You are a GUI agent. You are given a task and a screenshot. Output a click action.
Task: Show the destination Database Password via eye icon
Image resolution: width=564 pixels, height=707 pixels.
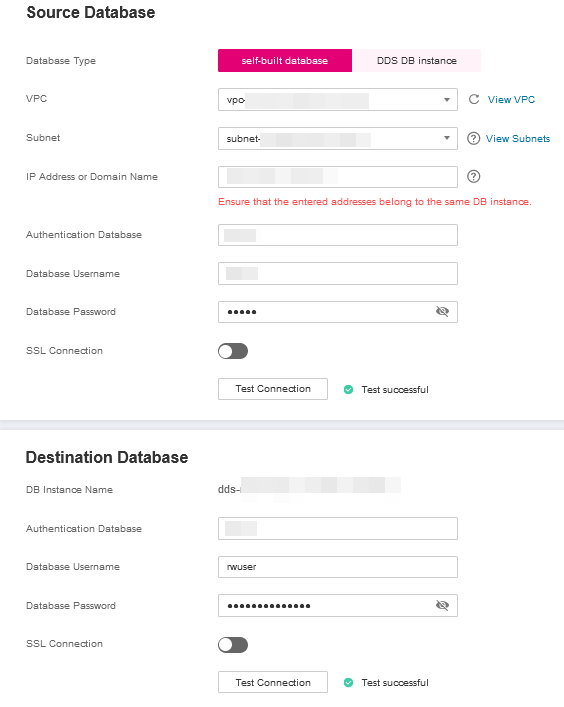tap(442, 605)
